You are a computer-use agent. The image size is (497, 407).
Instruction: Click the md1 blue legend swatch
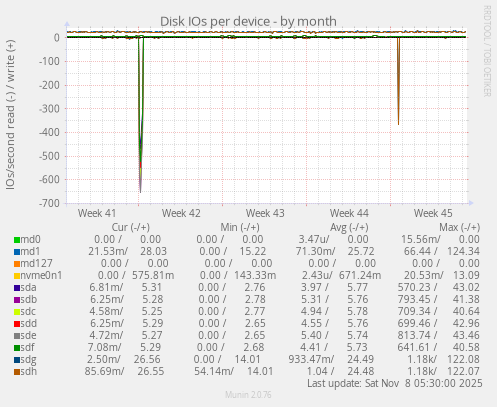[x=17, y=252]
